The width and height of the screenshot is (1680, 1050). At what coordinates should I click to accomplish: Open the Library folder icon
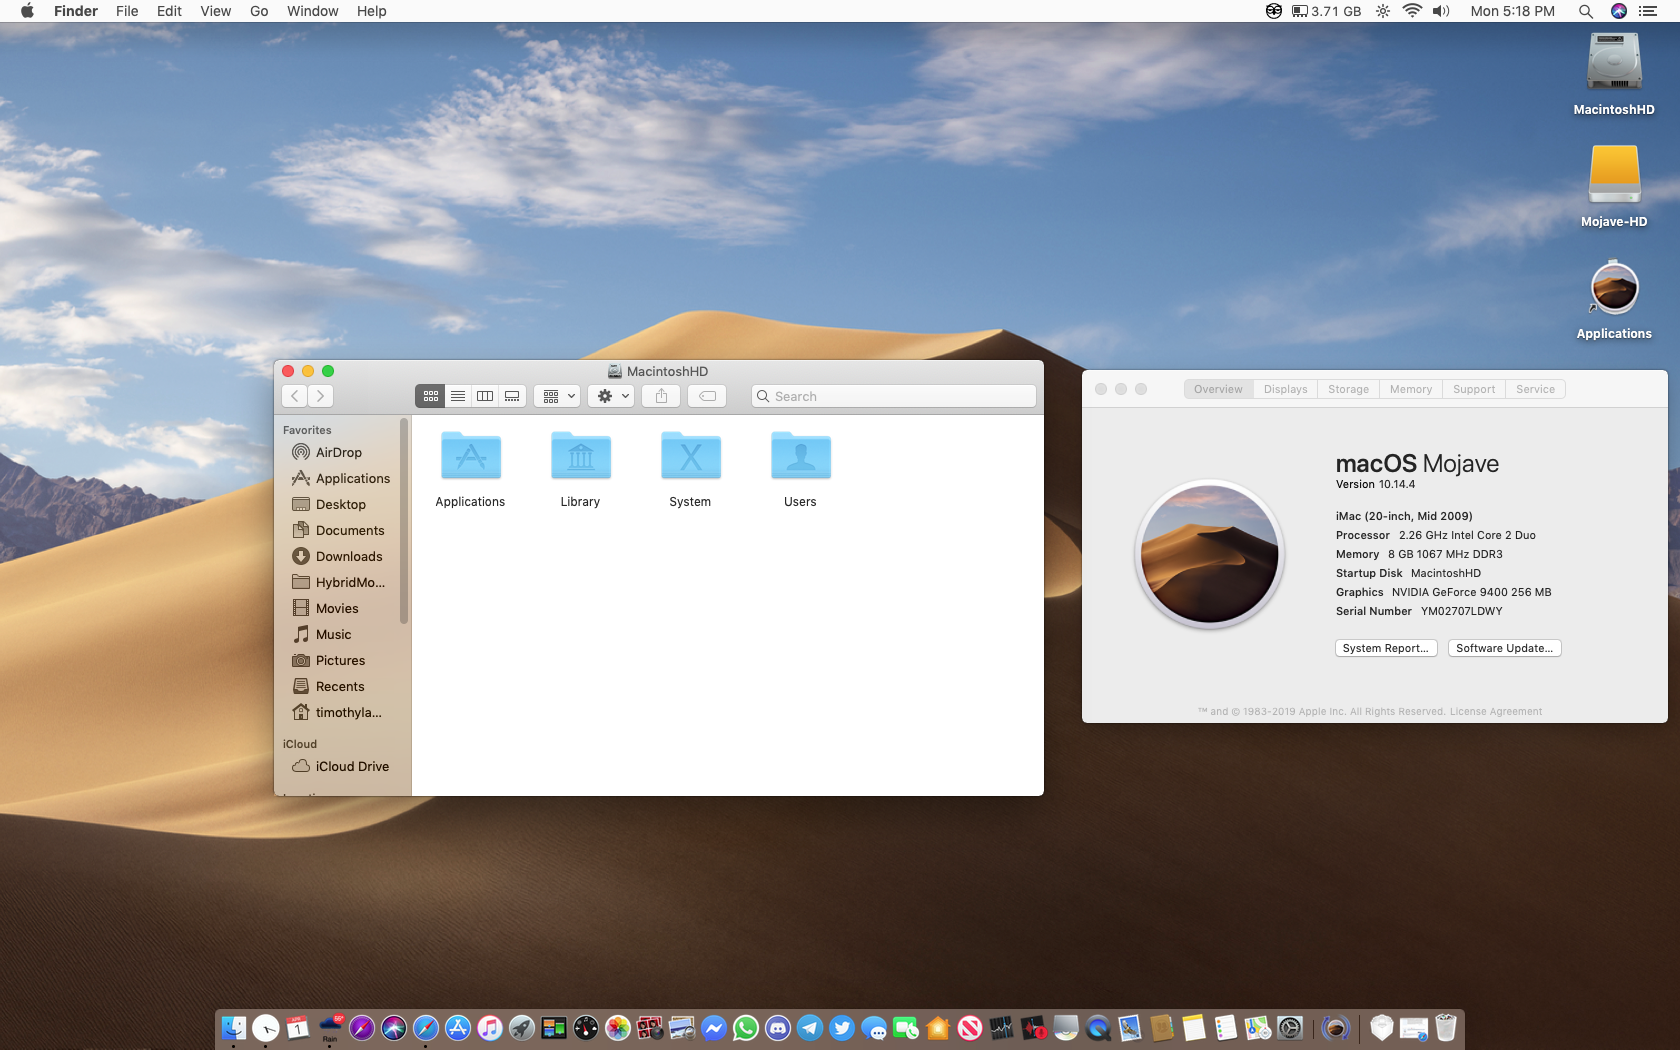[x=580, y=456]
